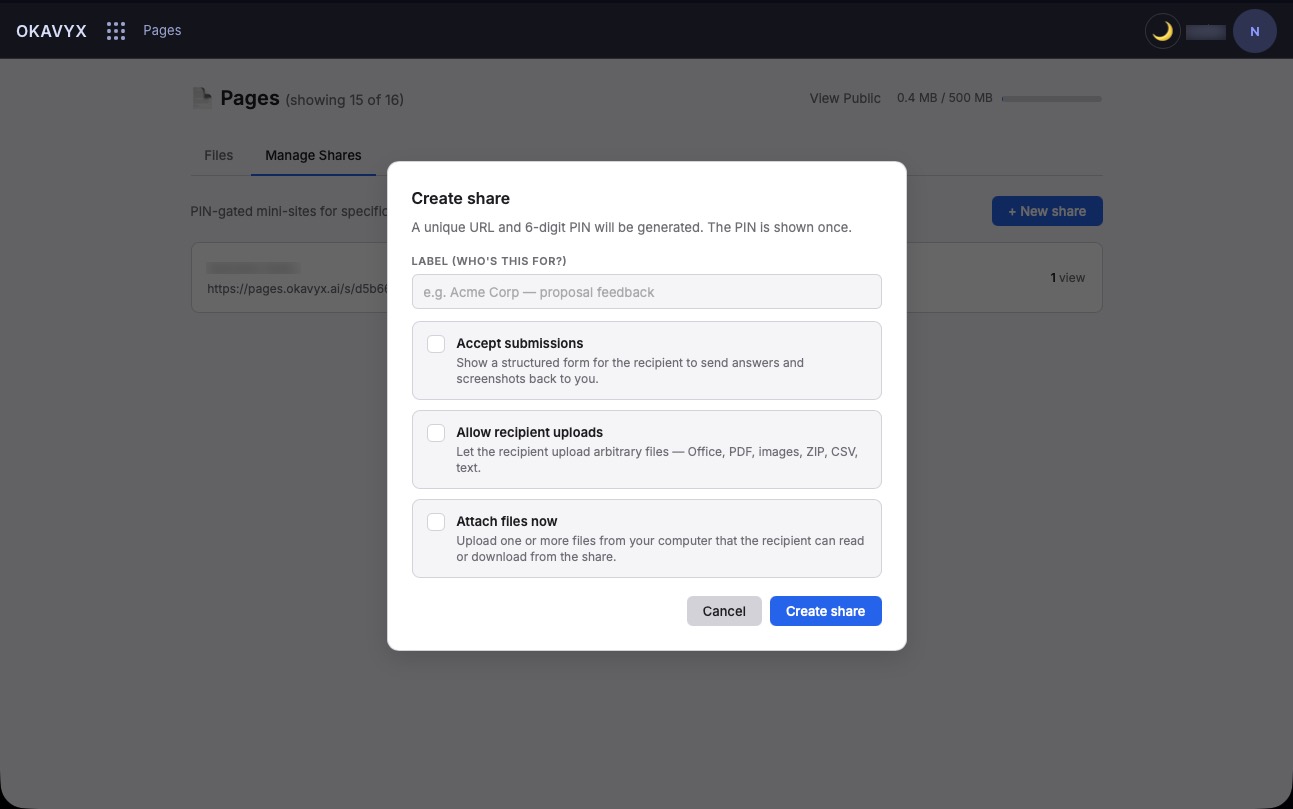This screenshot has width=1293, height=809.
Task: Click the Pages document icon
Action: click(202, 97)
